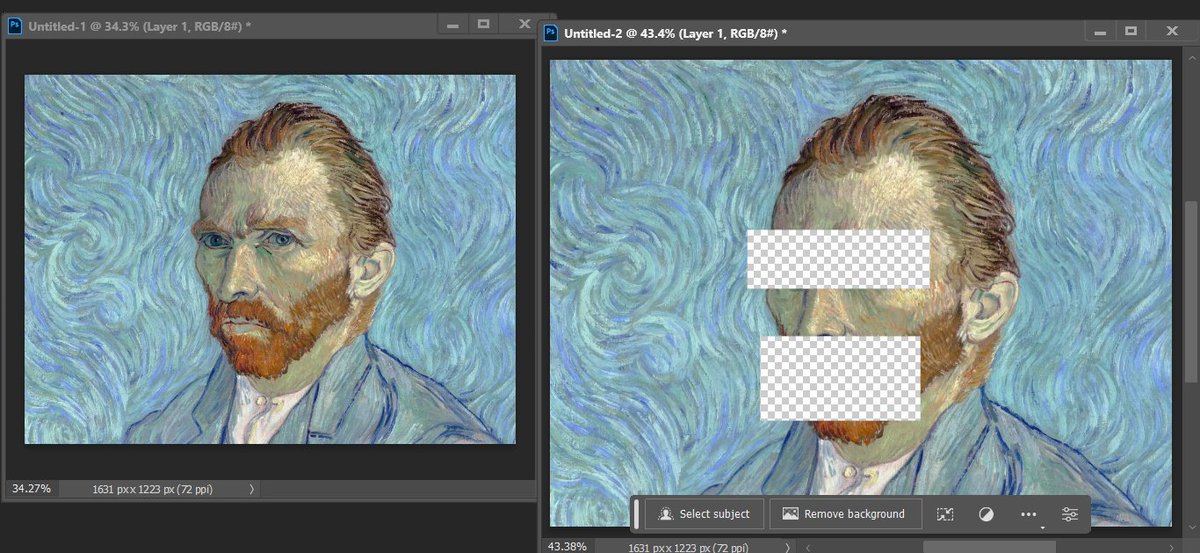This screenshot has height=553, width=1200.
Task: Click the upper transparent rectangle in Untitled-2
Action: (x=839, y=260)
